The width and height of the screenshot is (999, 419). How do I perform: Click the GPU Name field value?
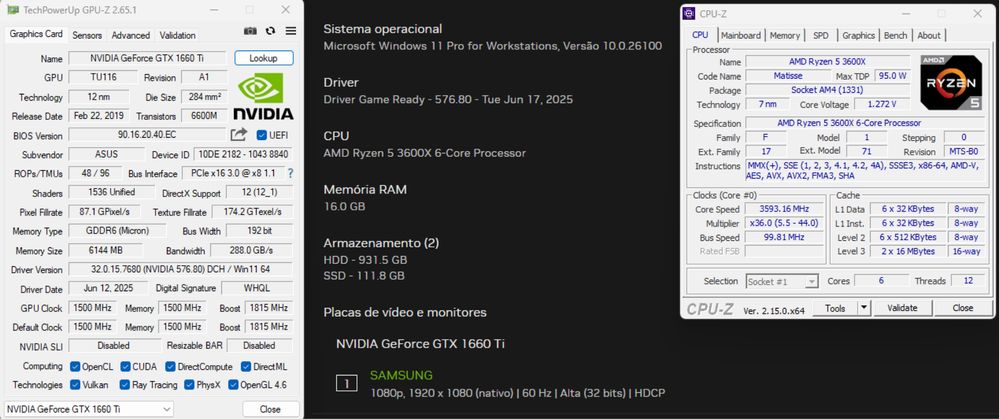(x=147, y=58)
